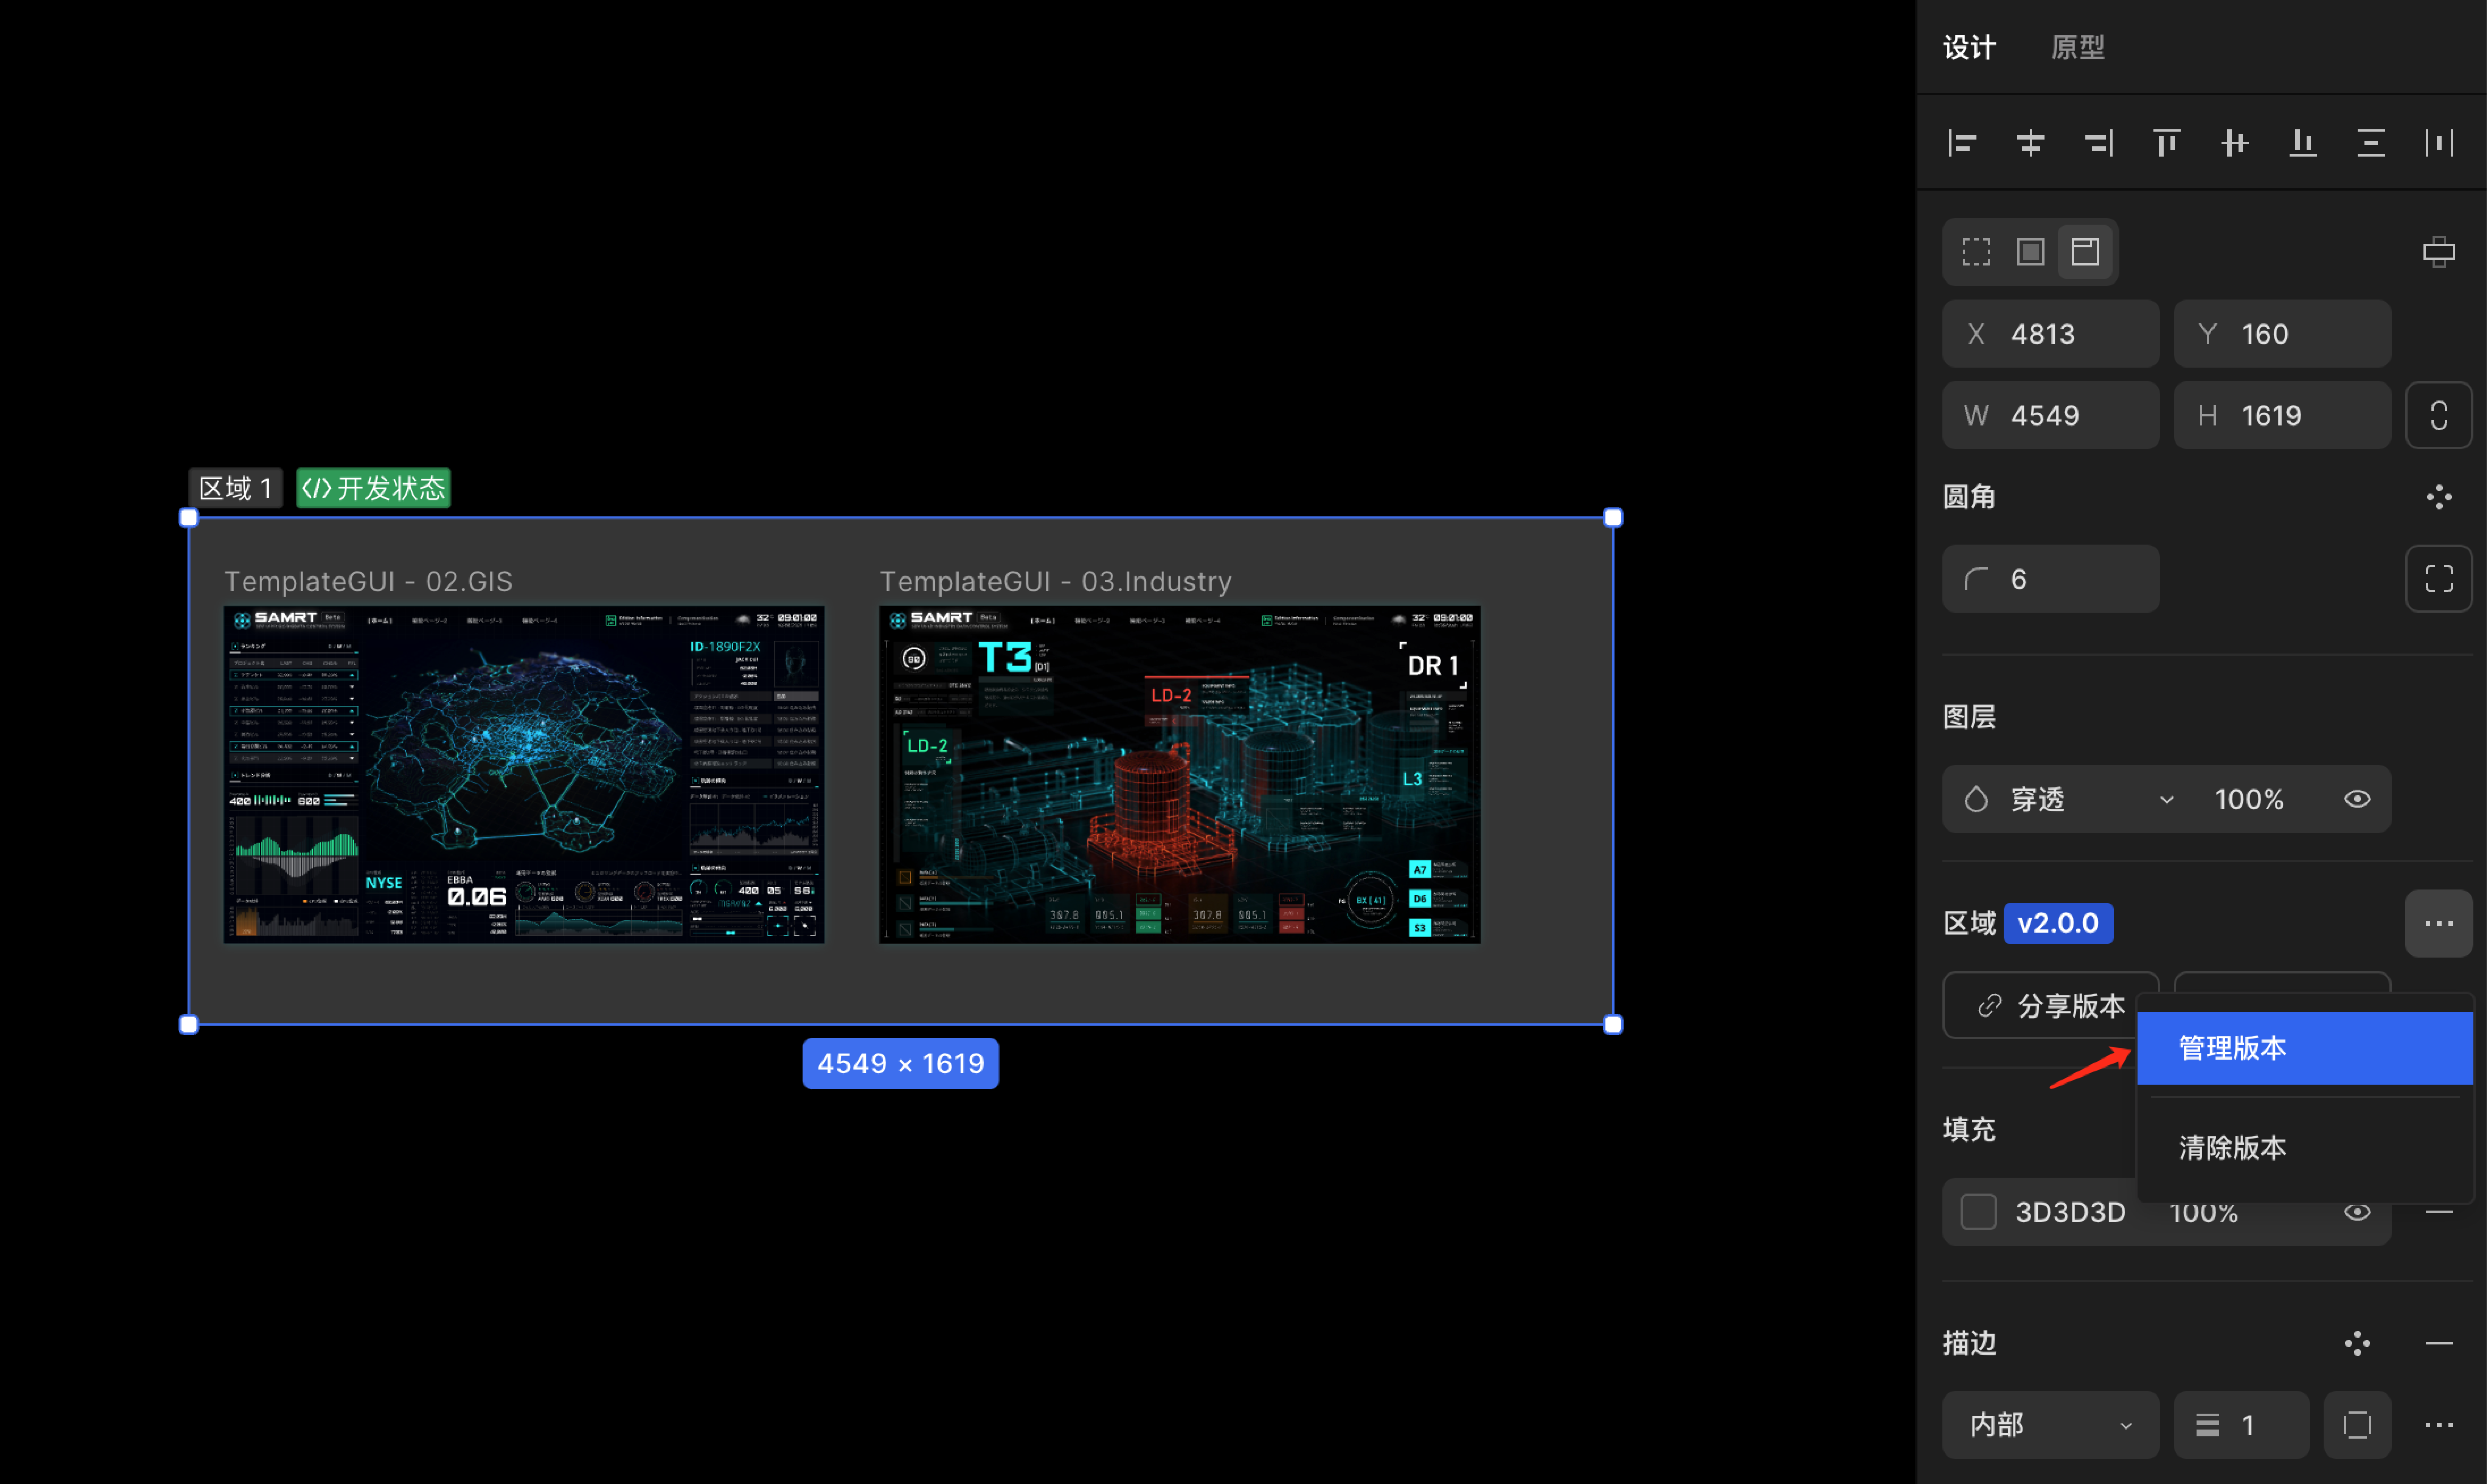Screen dimensions: 2487x1484
Task: Open stroke advanced options menu
Action: [2439, 1425]
